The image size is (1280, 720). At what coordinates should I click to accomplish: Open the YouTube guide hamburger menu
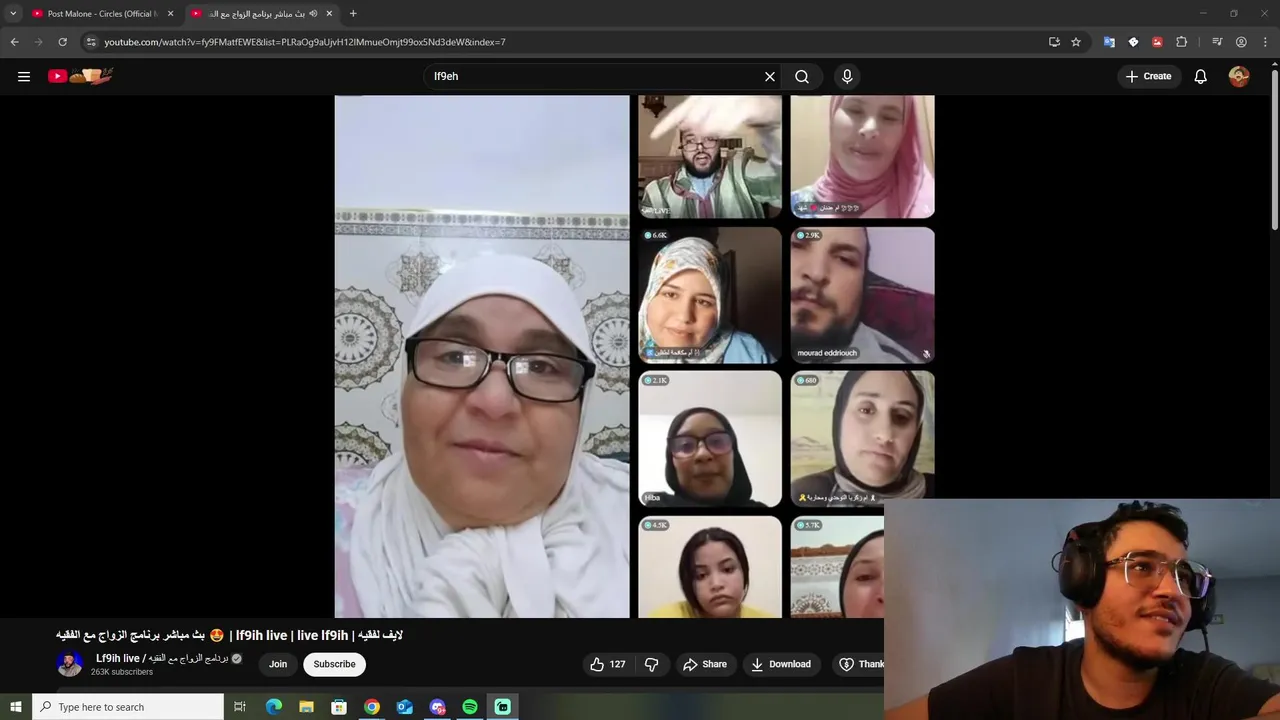pyautogui.click(x=24, y=76)
